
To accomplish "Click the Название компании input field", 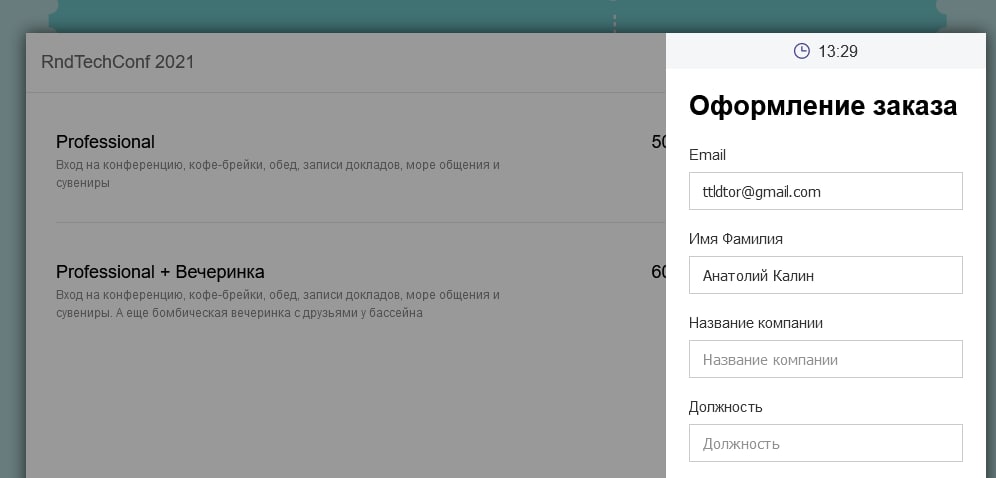I will point(825,359).
